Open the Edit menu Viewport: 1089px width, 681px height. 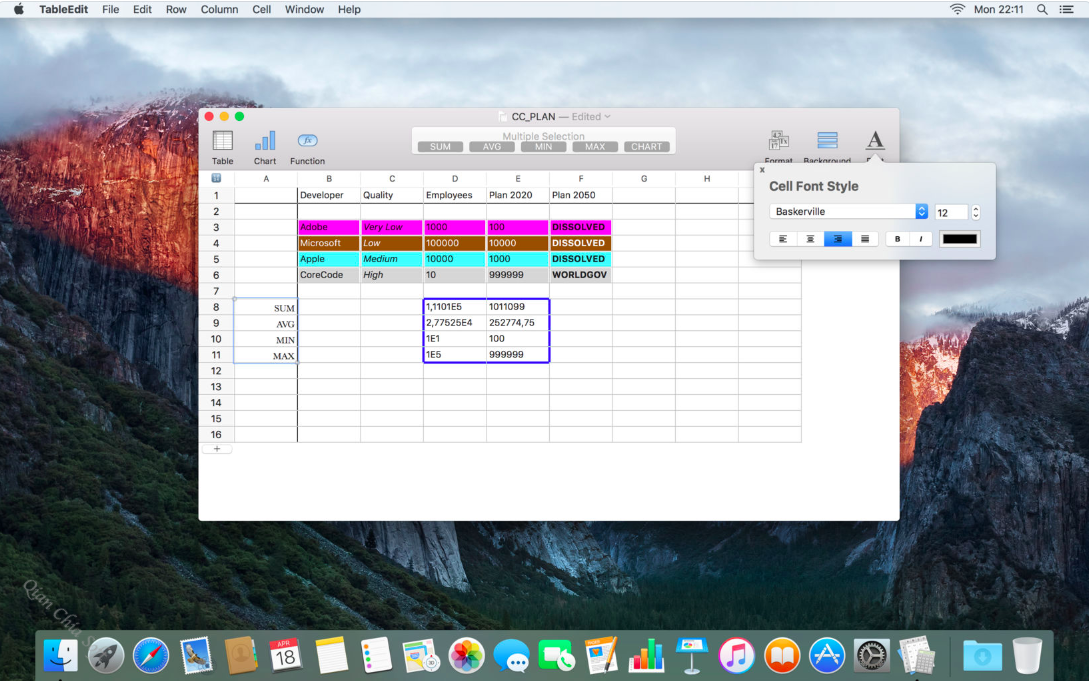point(142,9)
